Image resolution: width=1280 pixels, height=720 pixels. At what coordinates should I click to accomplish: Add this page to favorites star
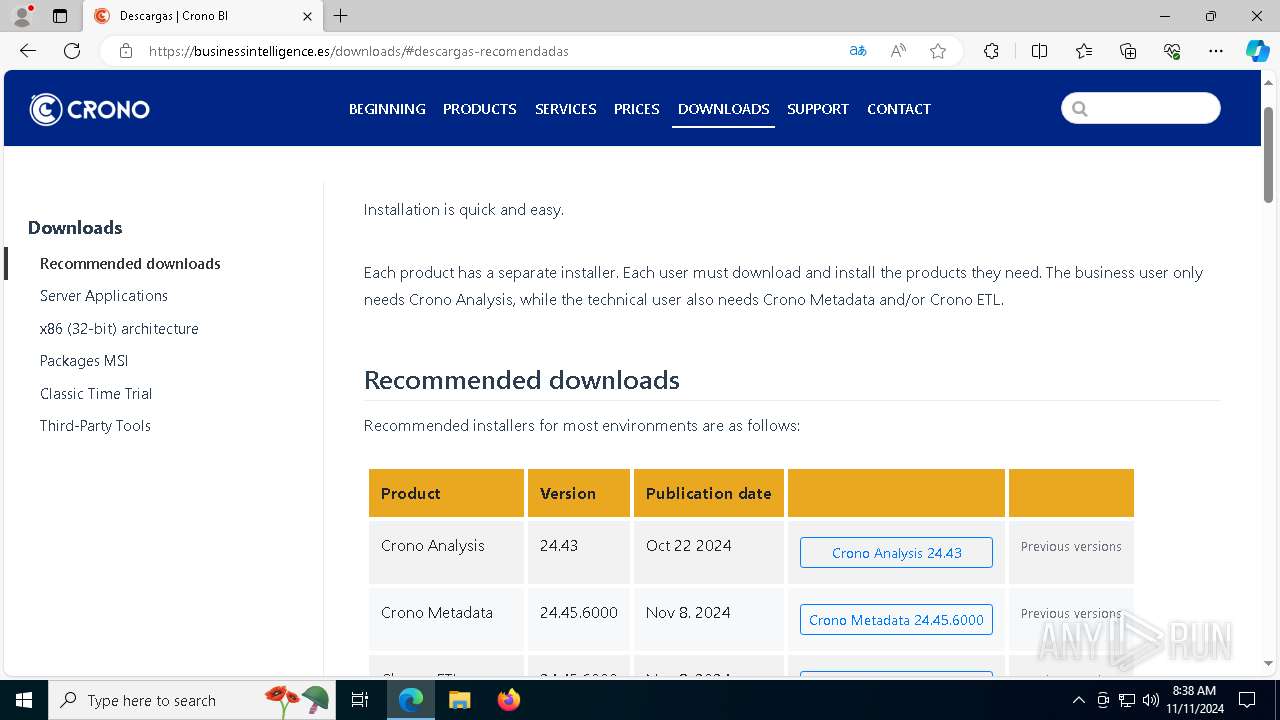[x=938, y=51]
